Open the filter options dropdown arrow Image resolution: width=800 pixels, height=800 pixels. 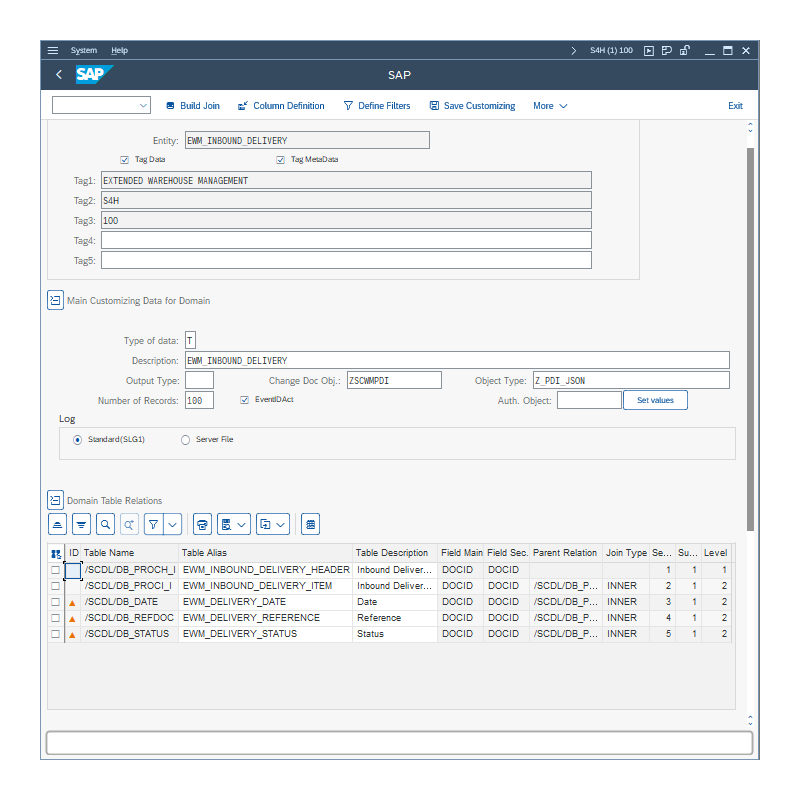(x=171, y=523)
